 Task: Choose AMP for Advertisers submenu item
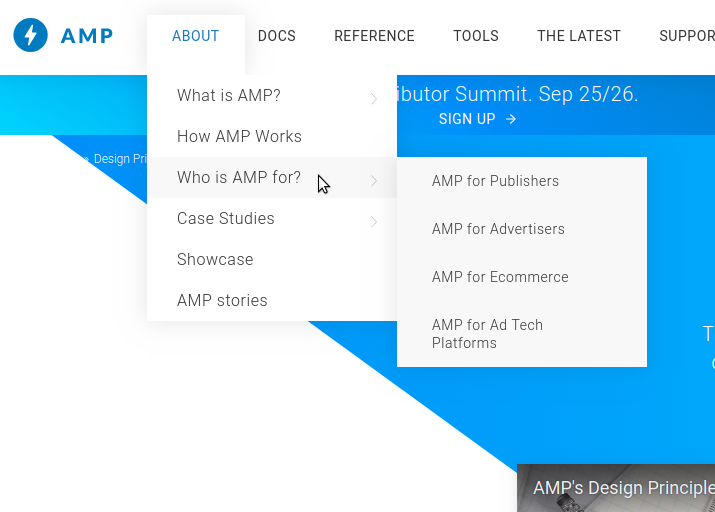(x=498, y=229)
